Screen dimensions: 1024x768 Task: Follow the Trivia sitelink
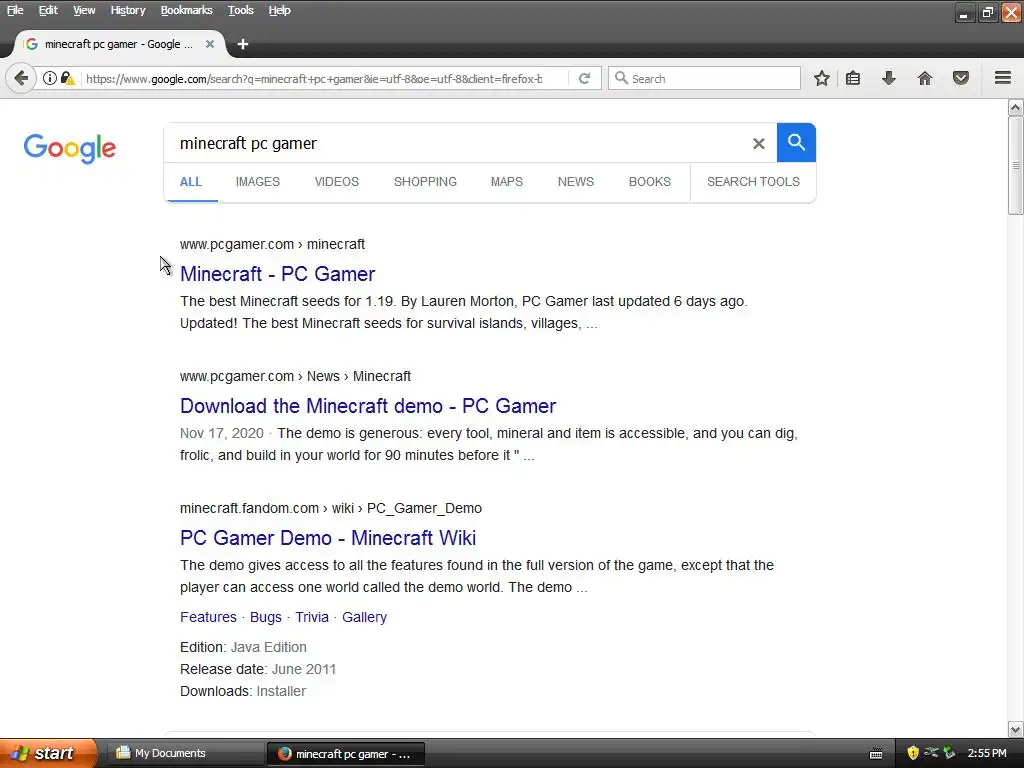click(312, 617)
